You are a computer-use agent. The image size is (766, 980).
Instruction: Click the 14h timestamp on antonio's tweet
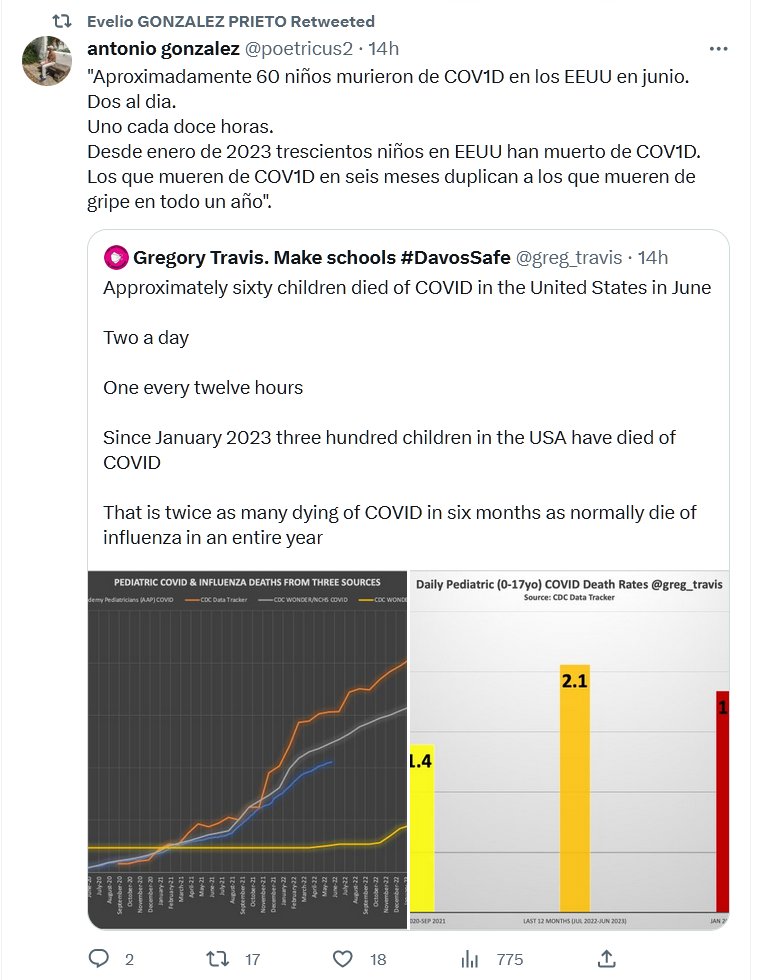384,48
